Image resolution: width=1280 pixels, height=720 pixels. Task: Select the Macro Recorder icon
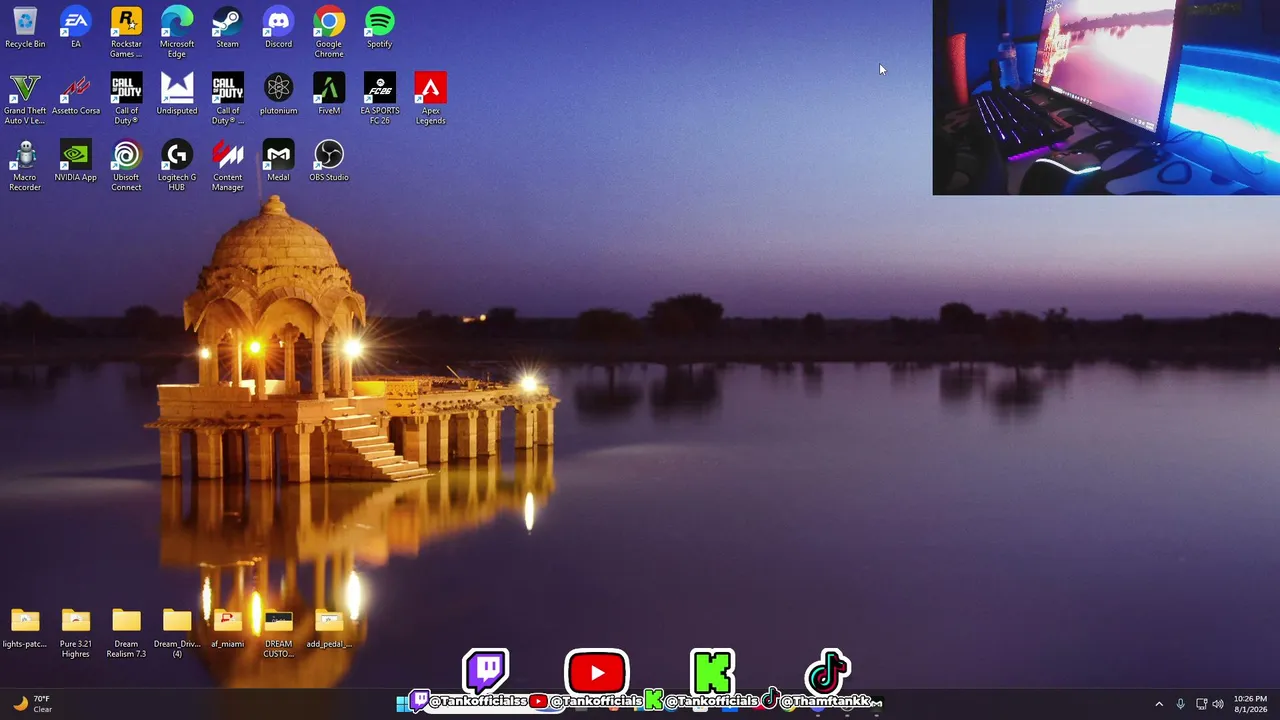25,165
